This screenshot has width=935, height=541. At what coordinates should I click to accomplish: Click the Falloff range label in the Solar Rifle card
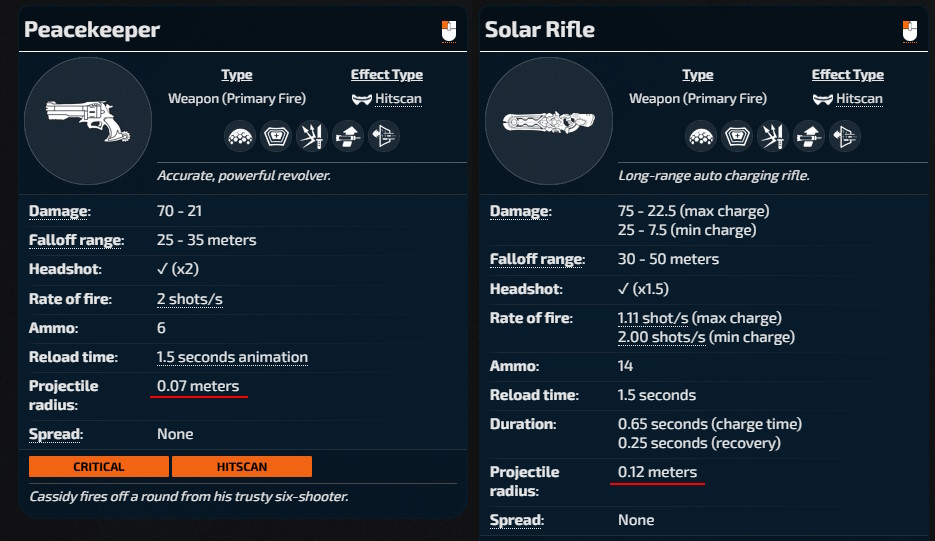click(537, 259)
